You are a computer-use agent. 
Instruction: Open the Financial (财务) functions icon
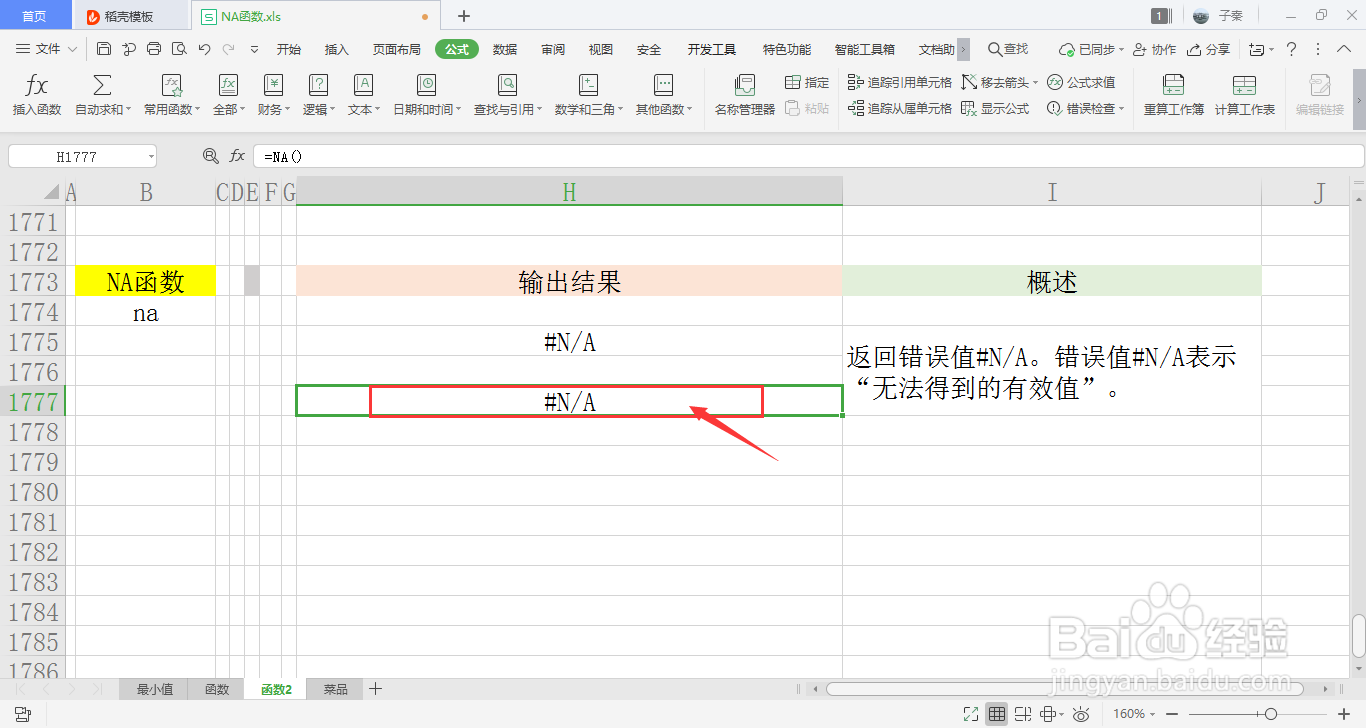click(272, 95)
